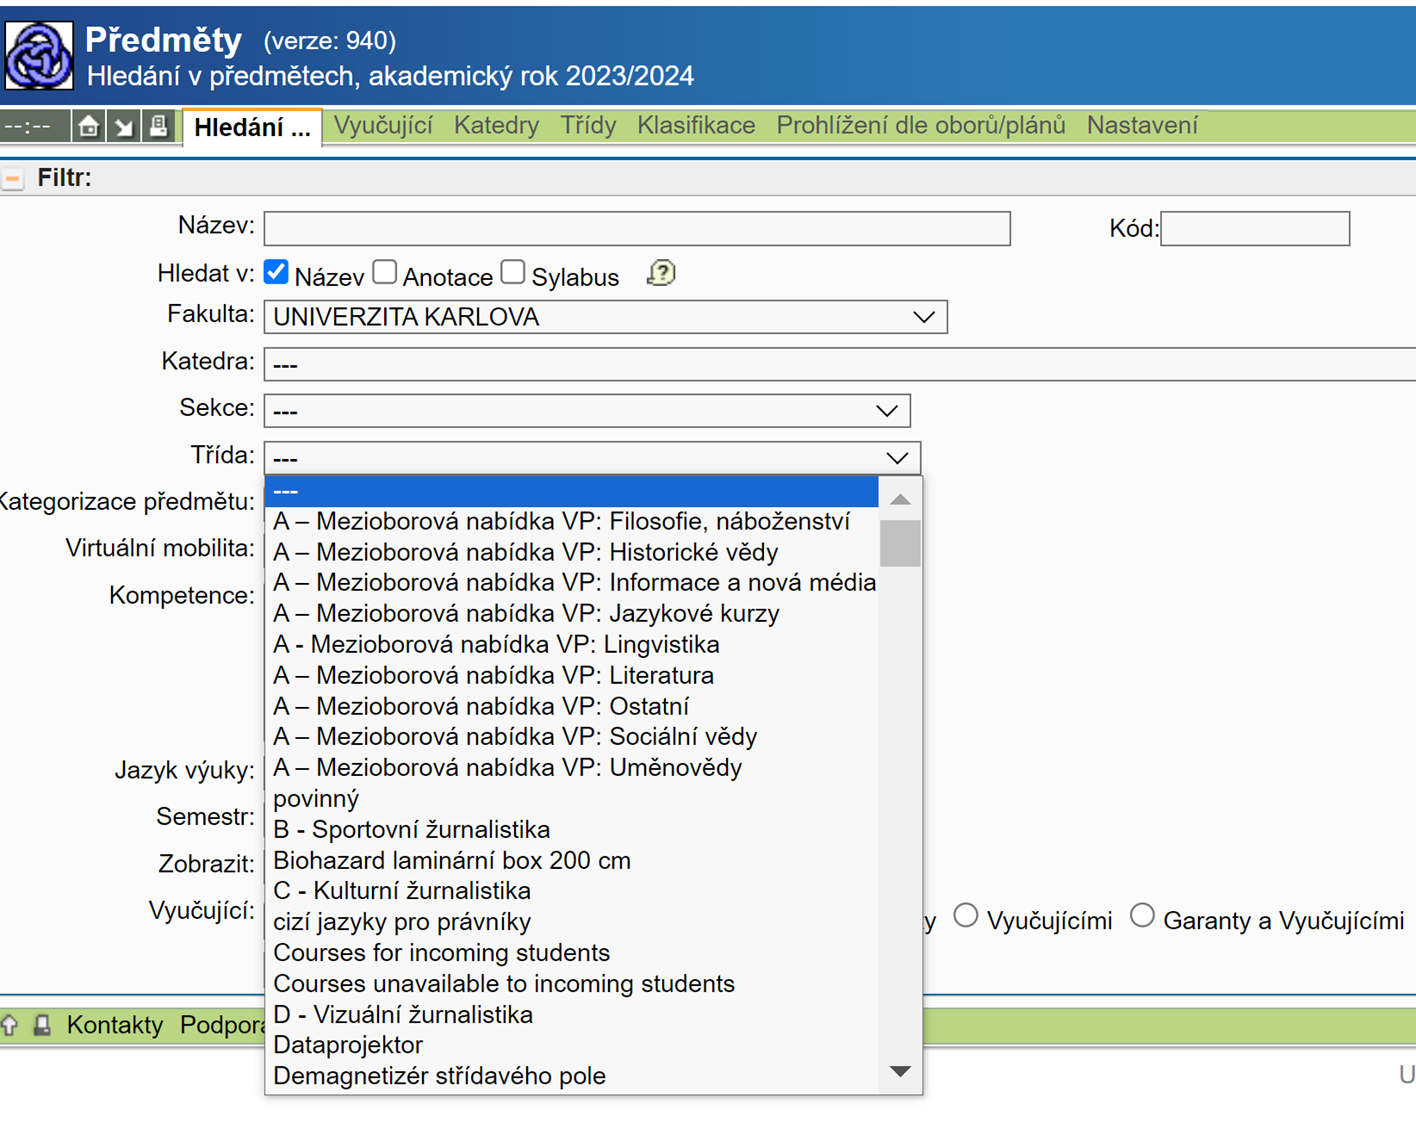
Task: Select the Vyučujícími radio button
Action: point(965,916)
